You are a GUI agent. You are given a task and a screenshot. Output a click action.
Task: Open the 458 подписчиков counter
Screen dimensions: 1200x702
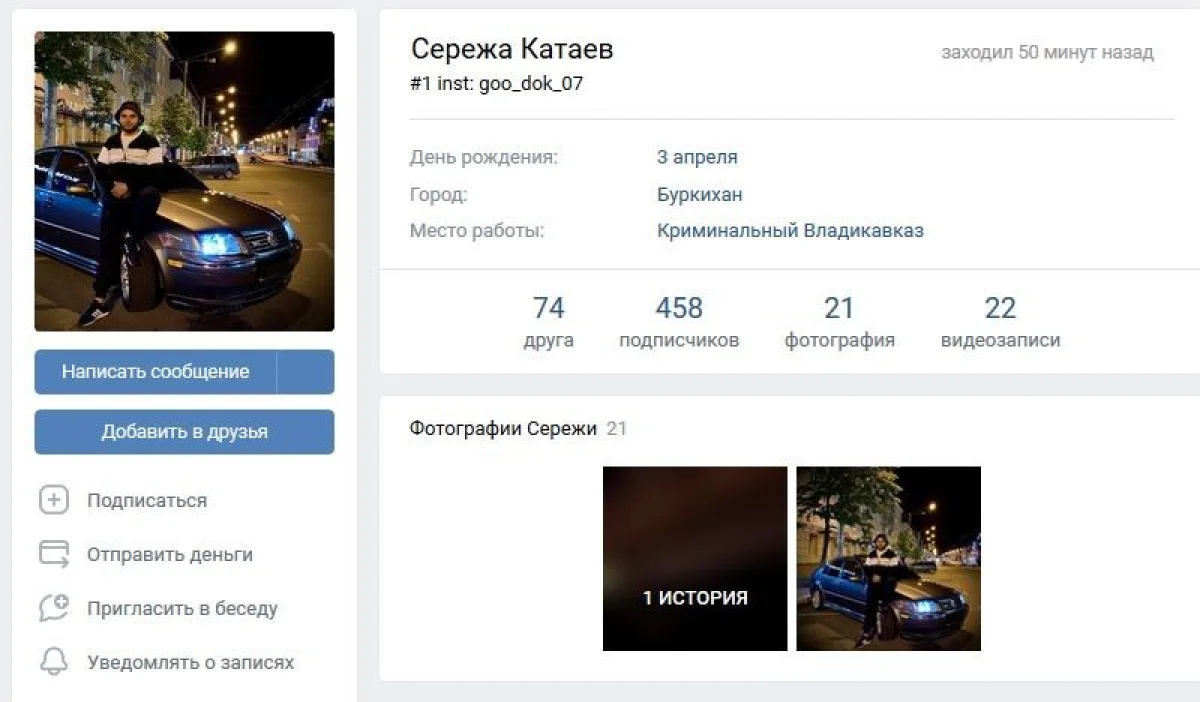click(679, 322)
